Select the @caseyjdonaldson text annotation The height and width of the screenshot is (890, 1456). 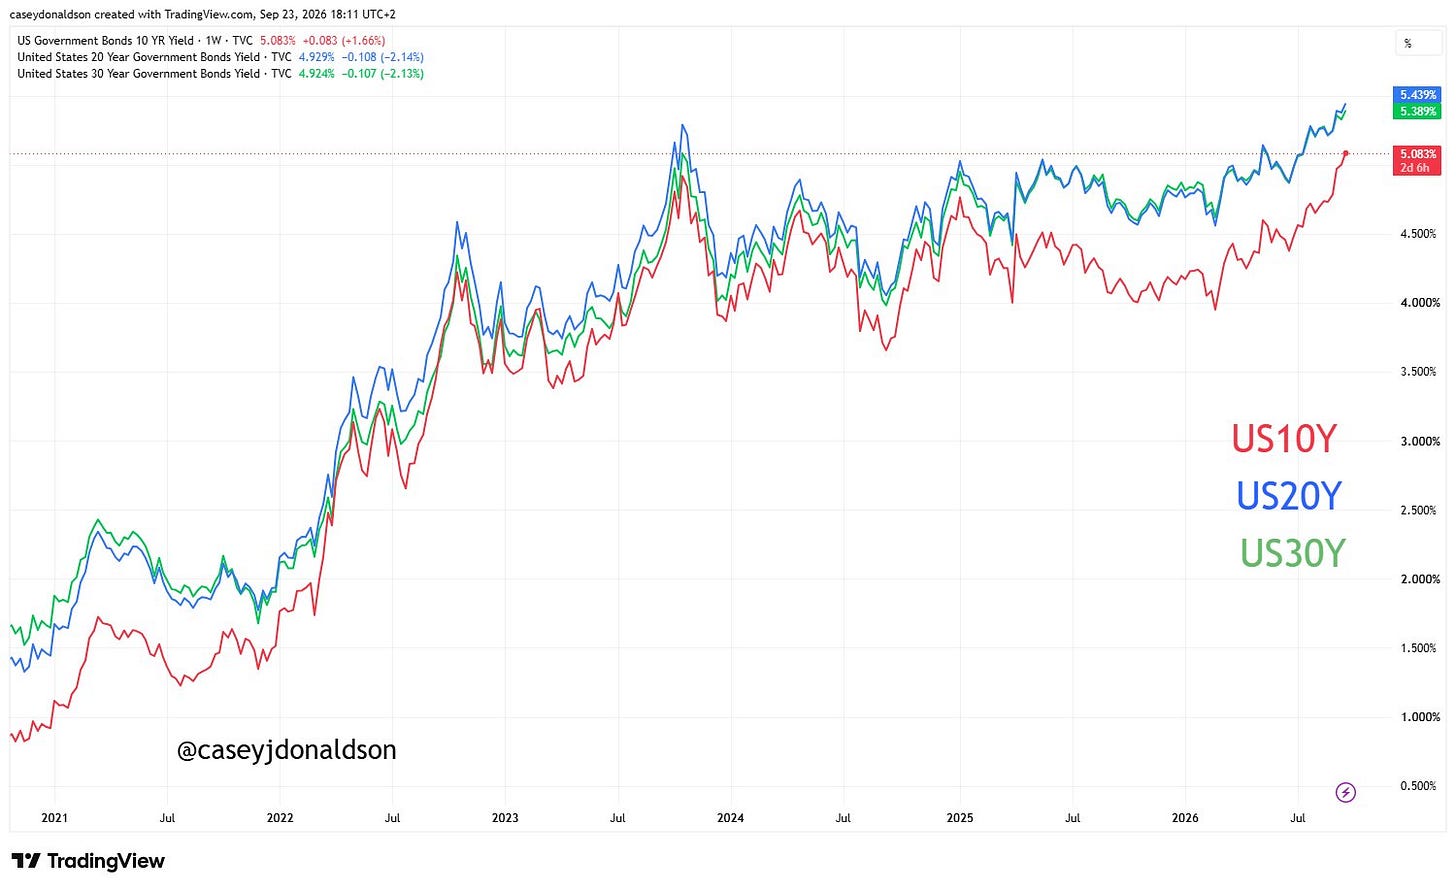(x=286, y=750)
